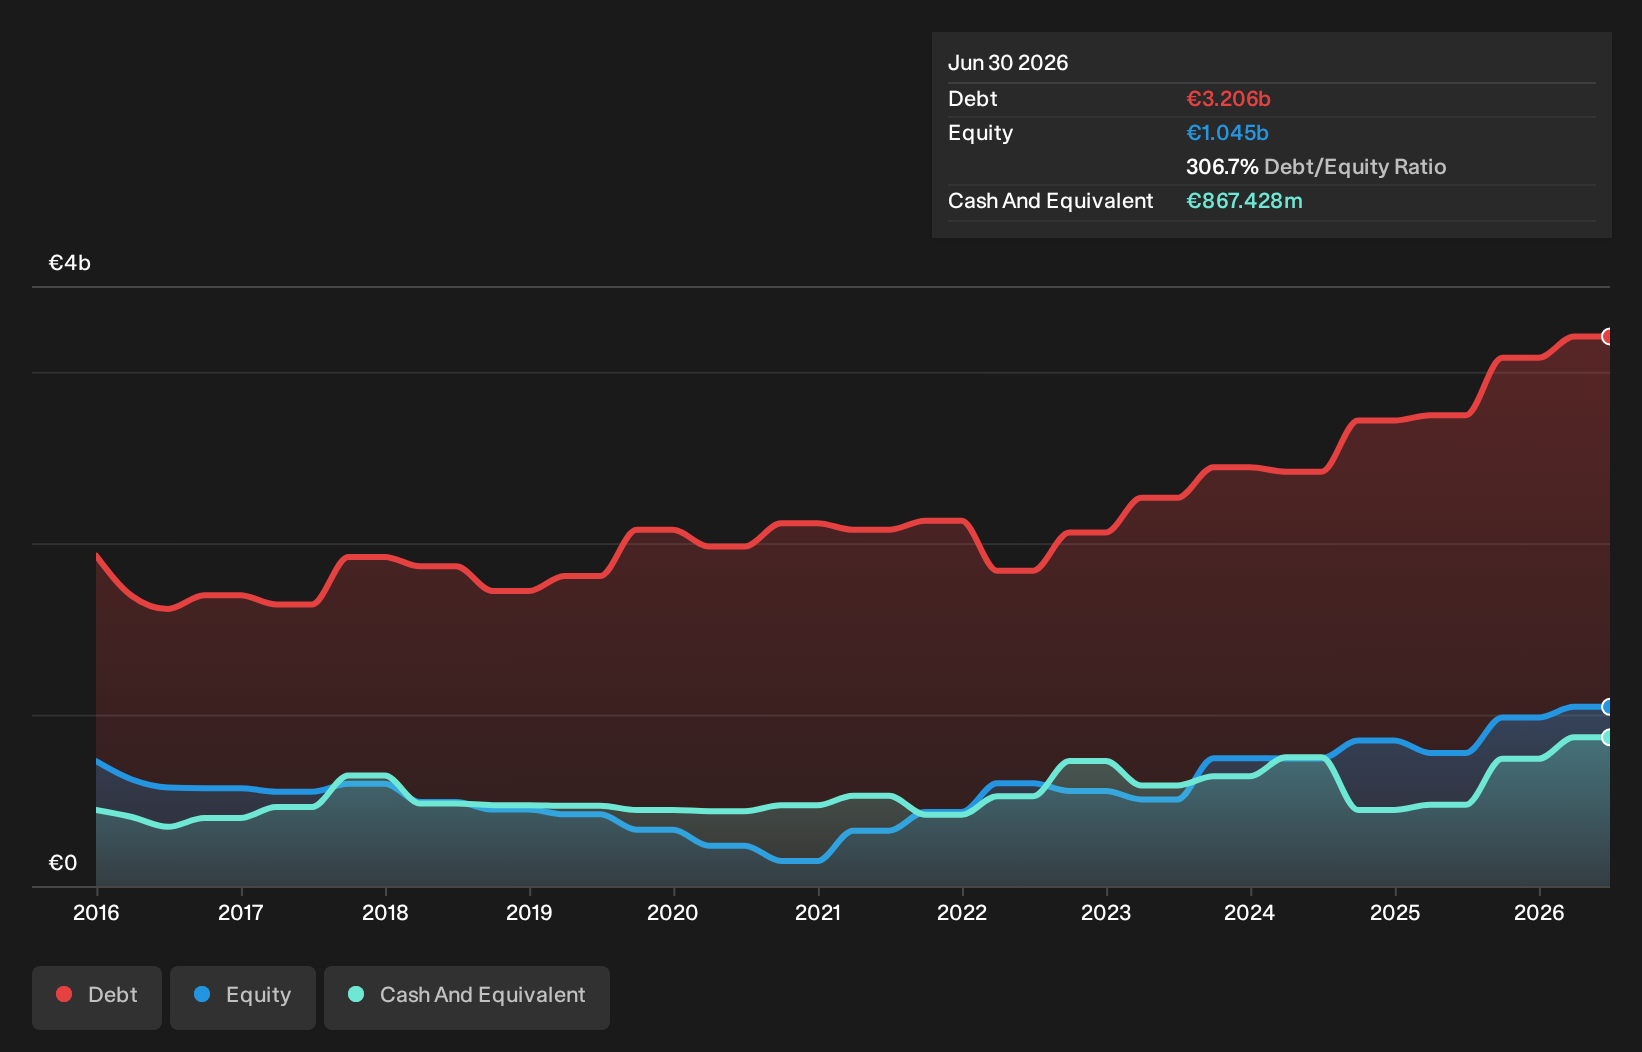Click the Debt row label in tooltip
The height and width of the screenshot is (1052, 1642).
tap(973, 99)
